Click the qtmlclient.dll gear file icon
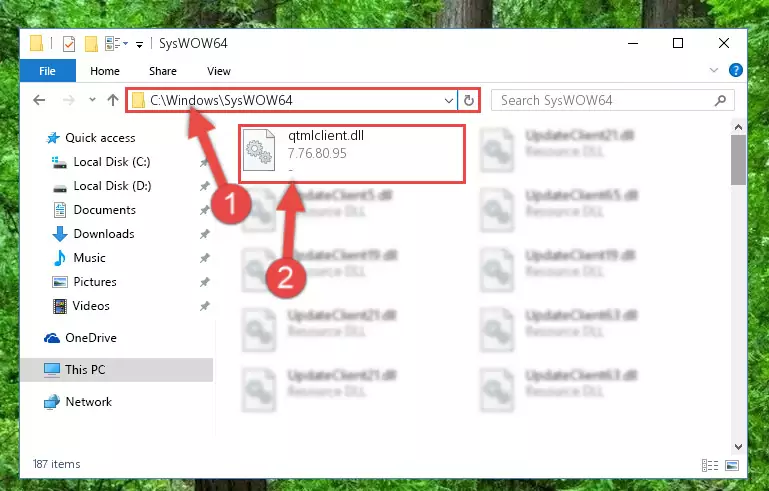 coord(259,150)
